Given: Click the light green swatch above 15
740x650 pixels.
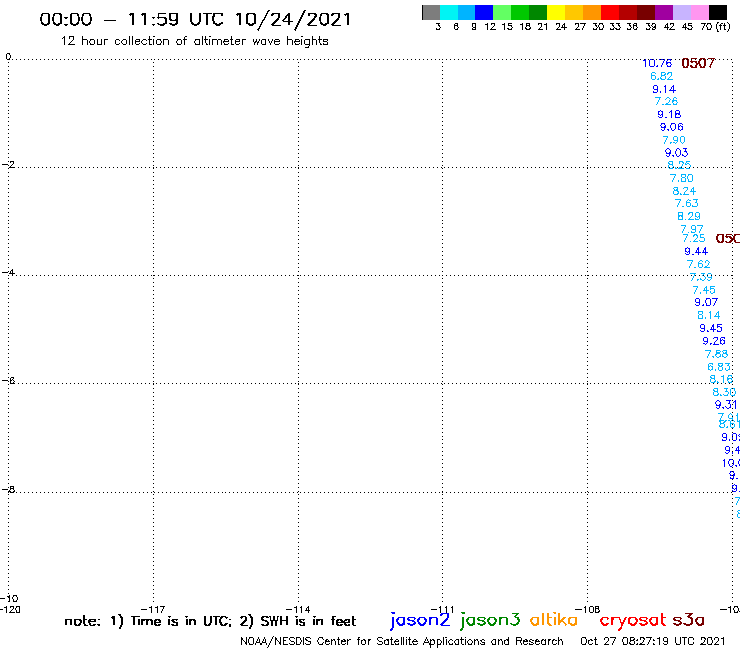Looking at the screenshot, I should pos(502,12).
